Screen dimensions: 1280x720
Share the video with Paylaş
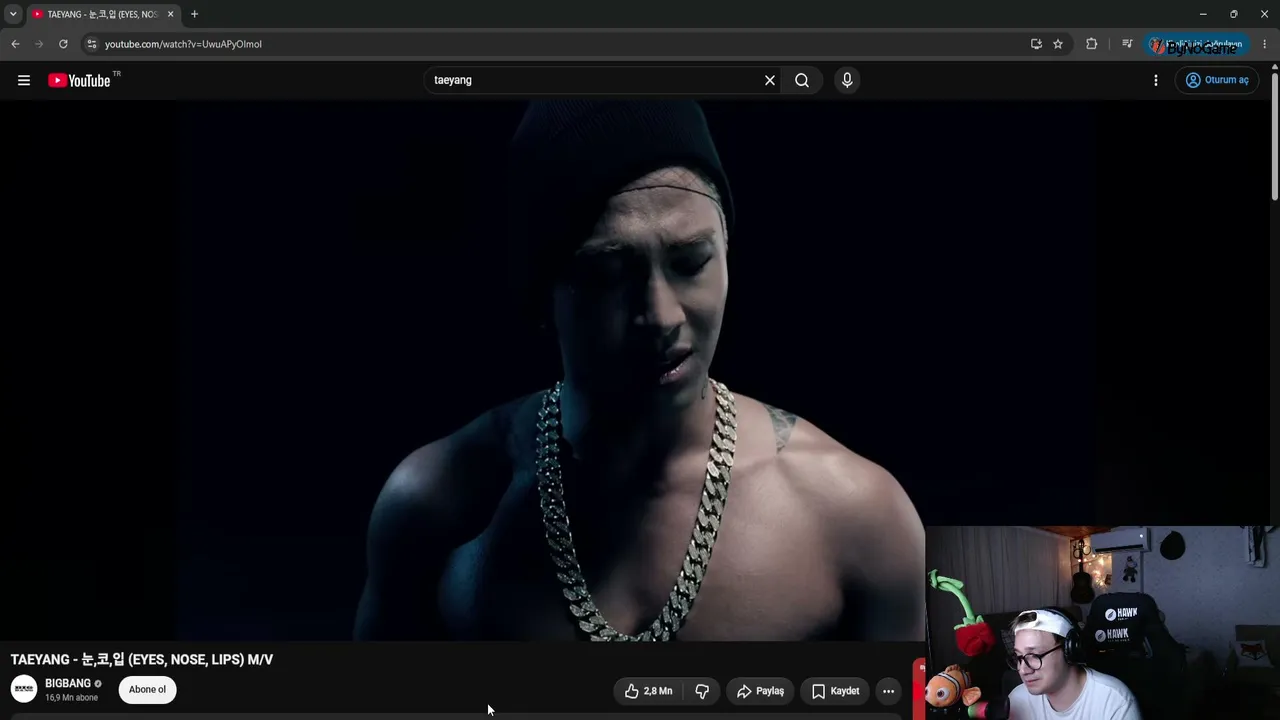[x=761, y=691]
